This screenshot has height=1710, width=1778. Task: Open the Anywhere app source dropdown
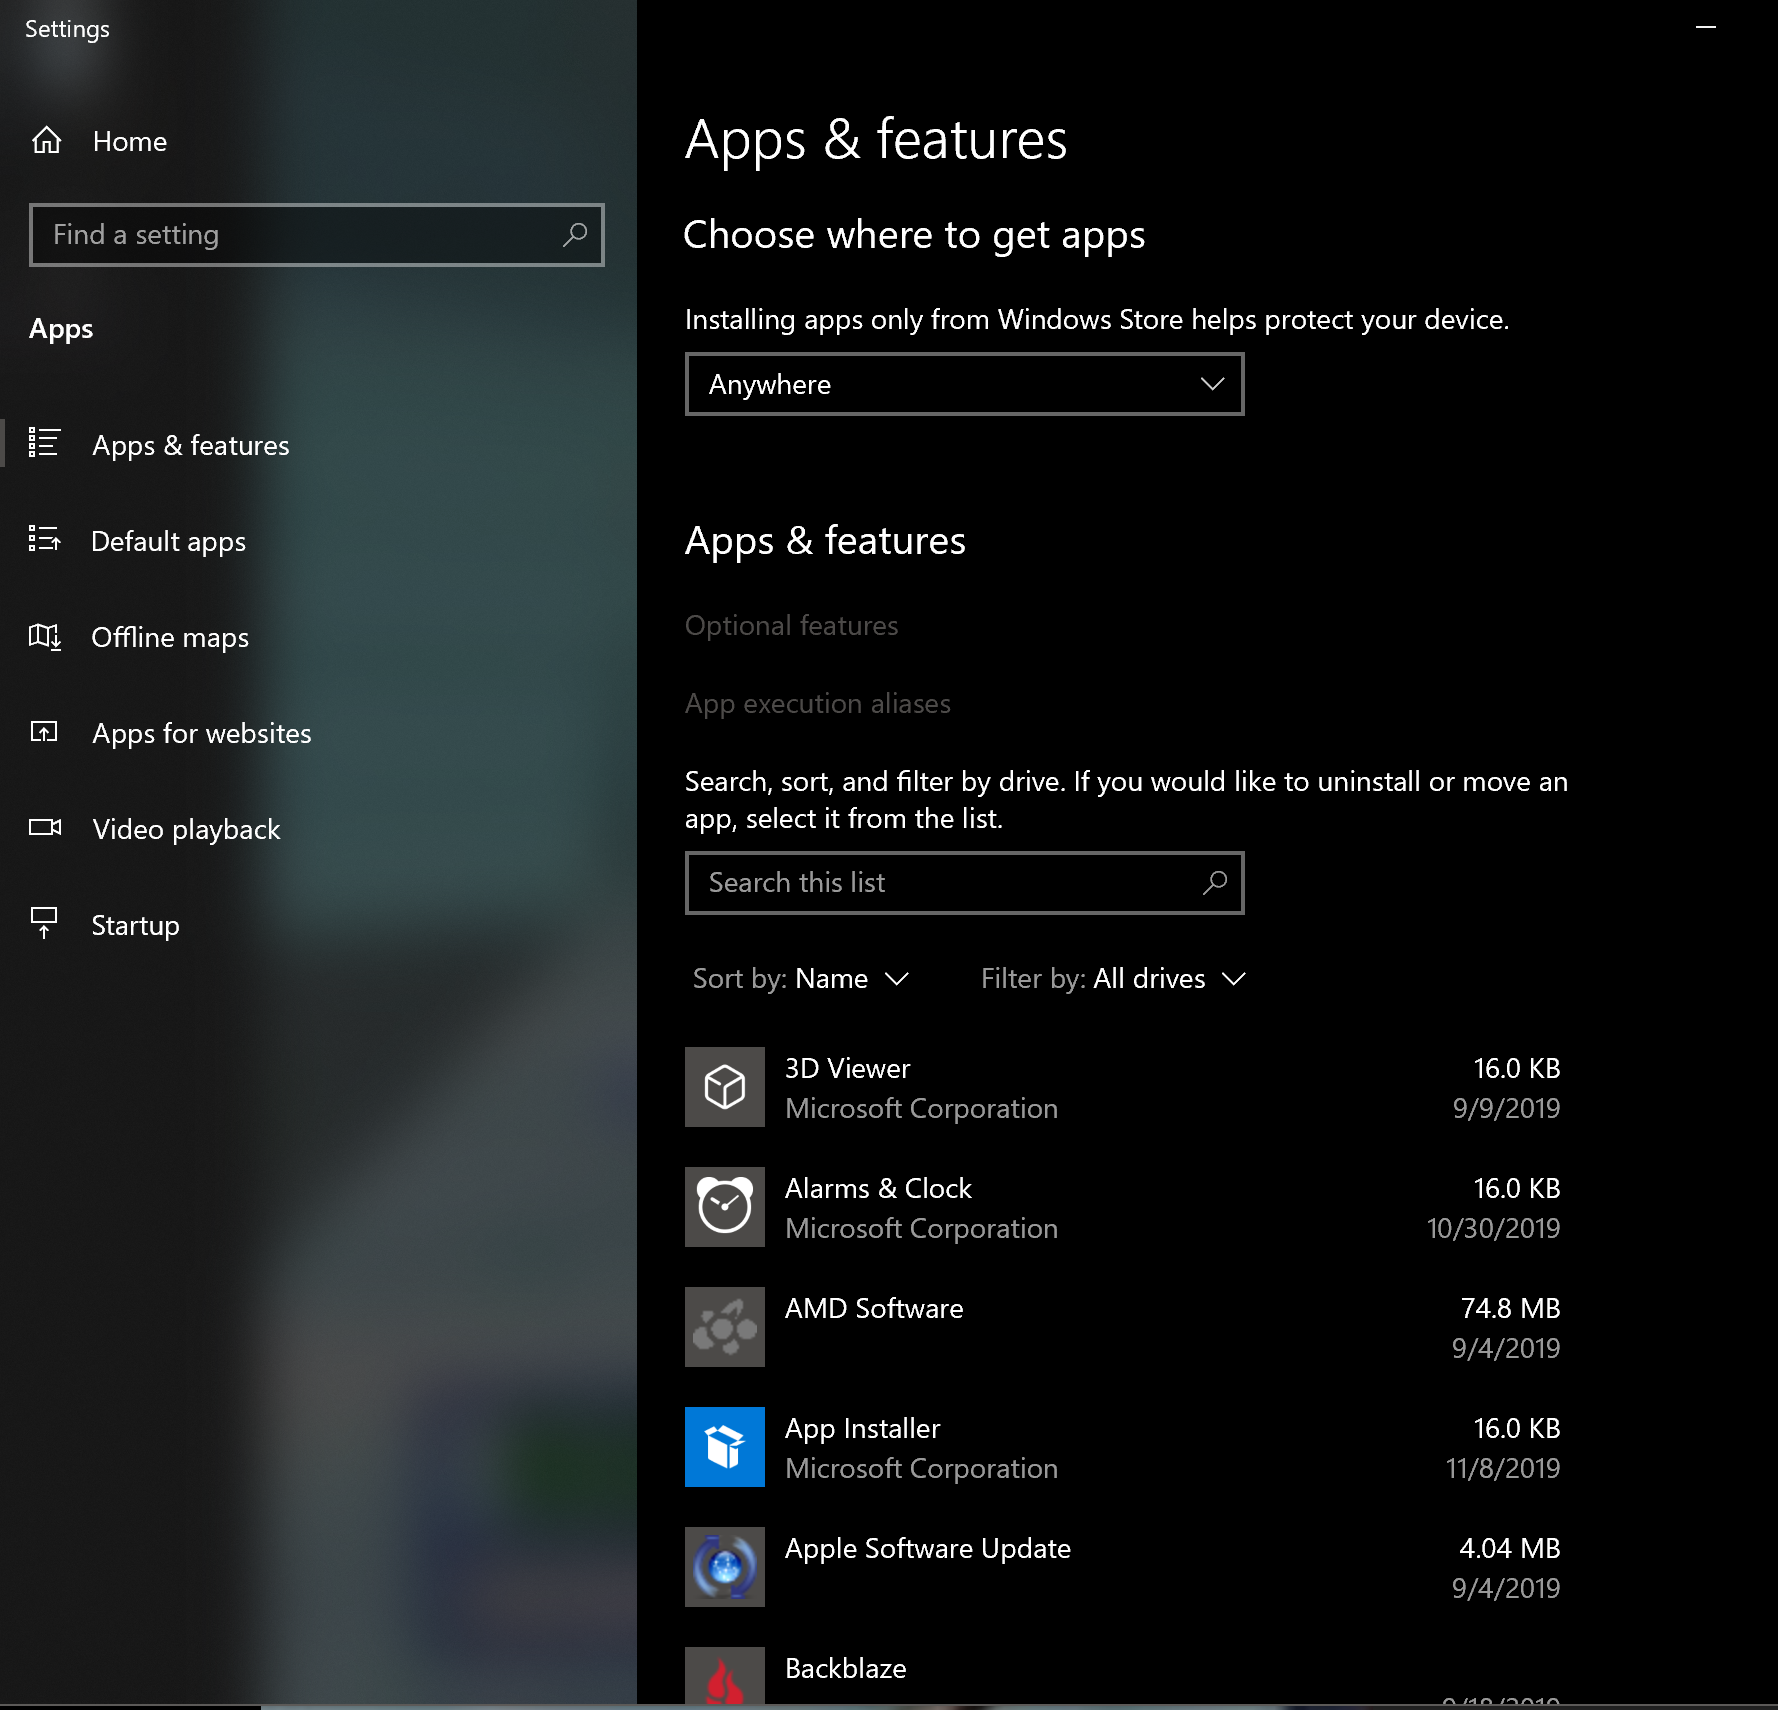point(965,384)
